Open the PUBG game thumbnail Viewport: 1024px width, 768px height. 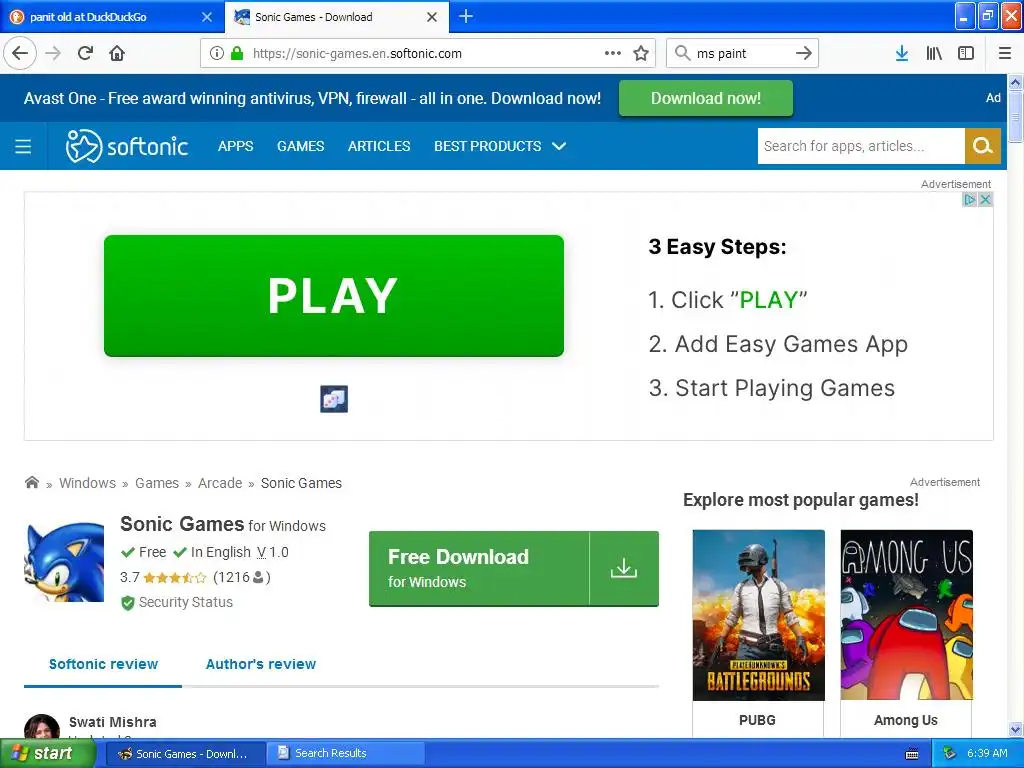coord(758,615)
